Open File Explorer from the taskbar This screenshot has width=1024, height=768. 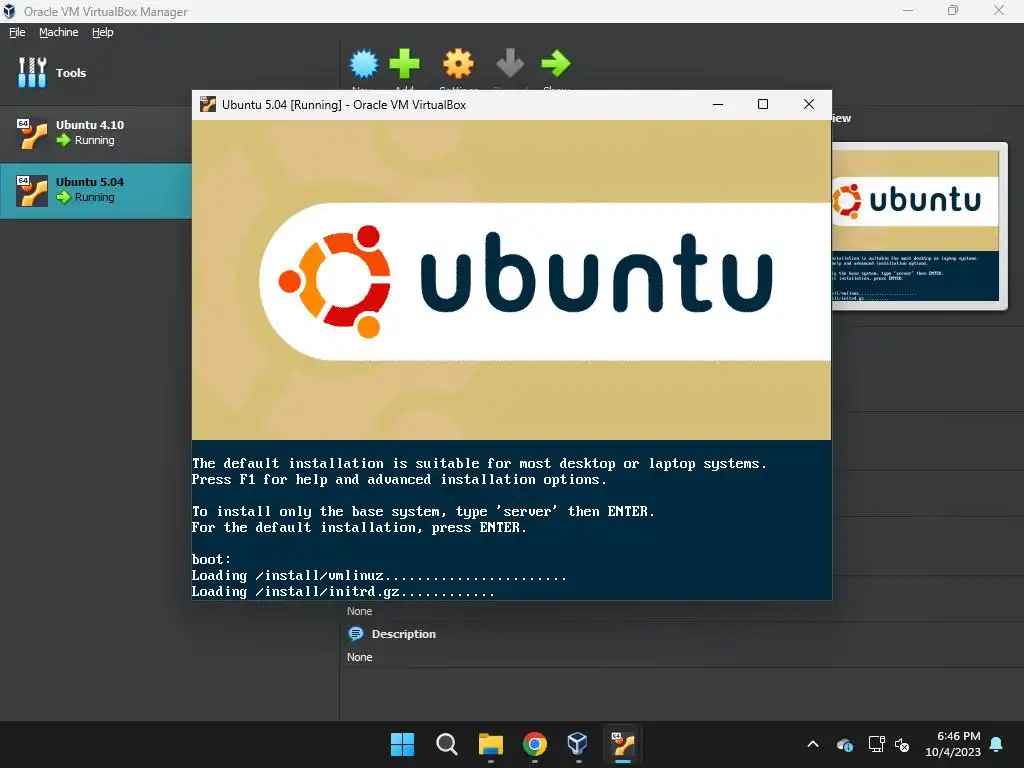click(490, 744)
